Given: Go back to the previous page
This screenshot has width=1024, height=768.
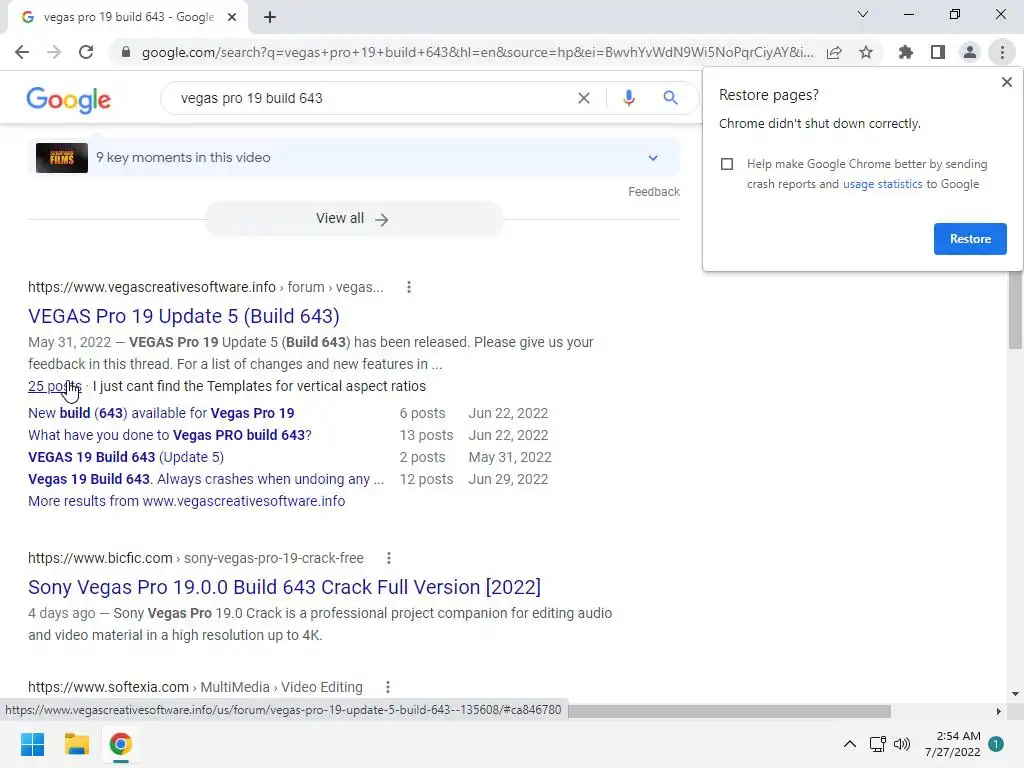Looking at the screenshot, I should point(22,52).
